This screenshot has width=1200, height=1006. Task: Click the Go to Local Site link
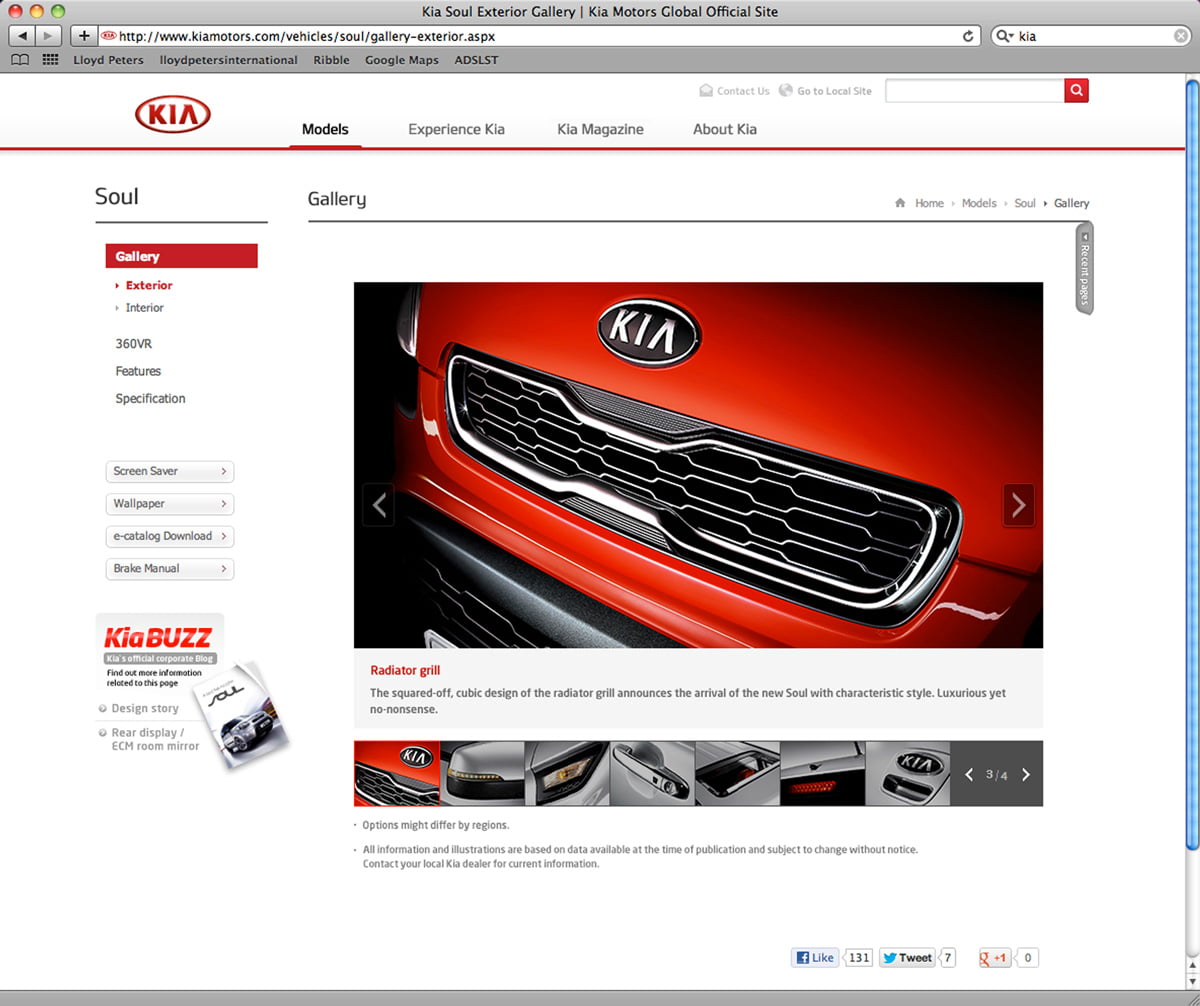[833, 91]
